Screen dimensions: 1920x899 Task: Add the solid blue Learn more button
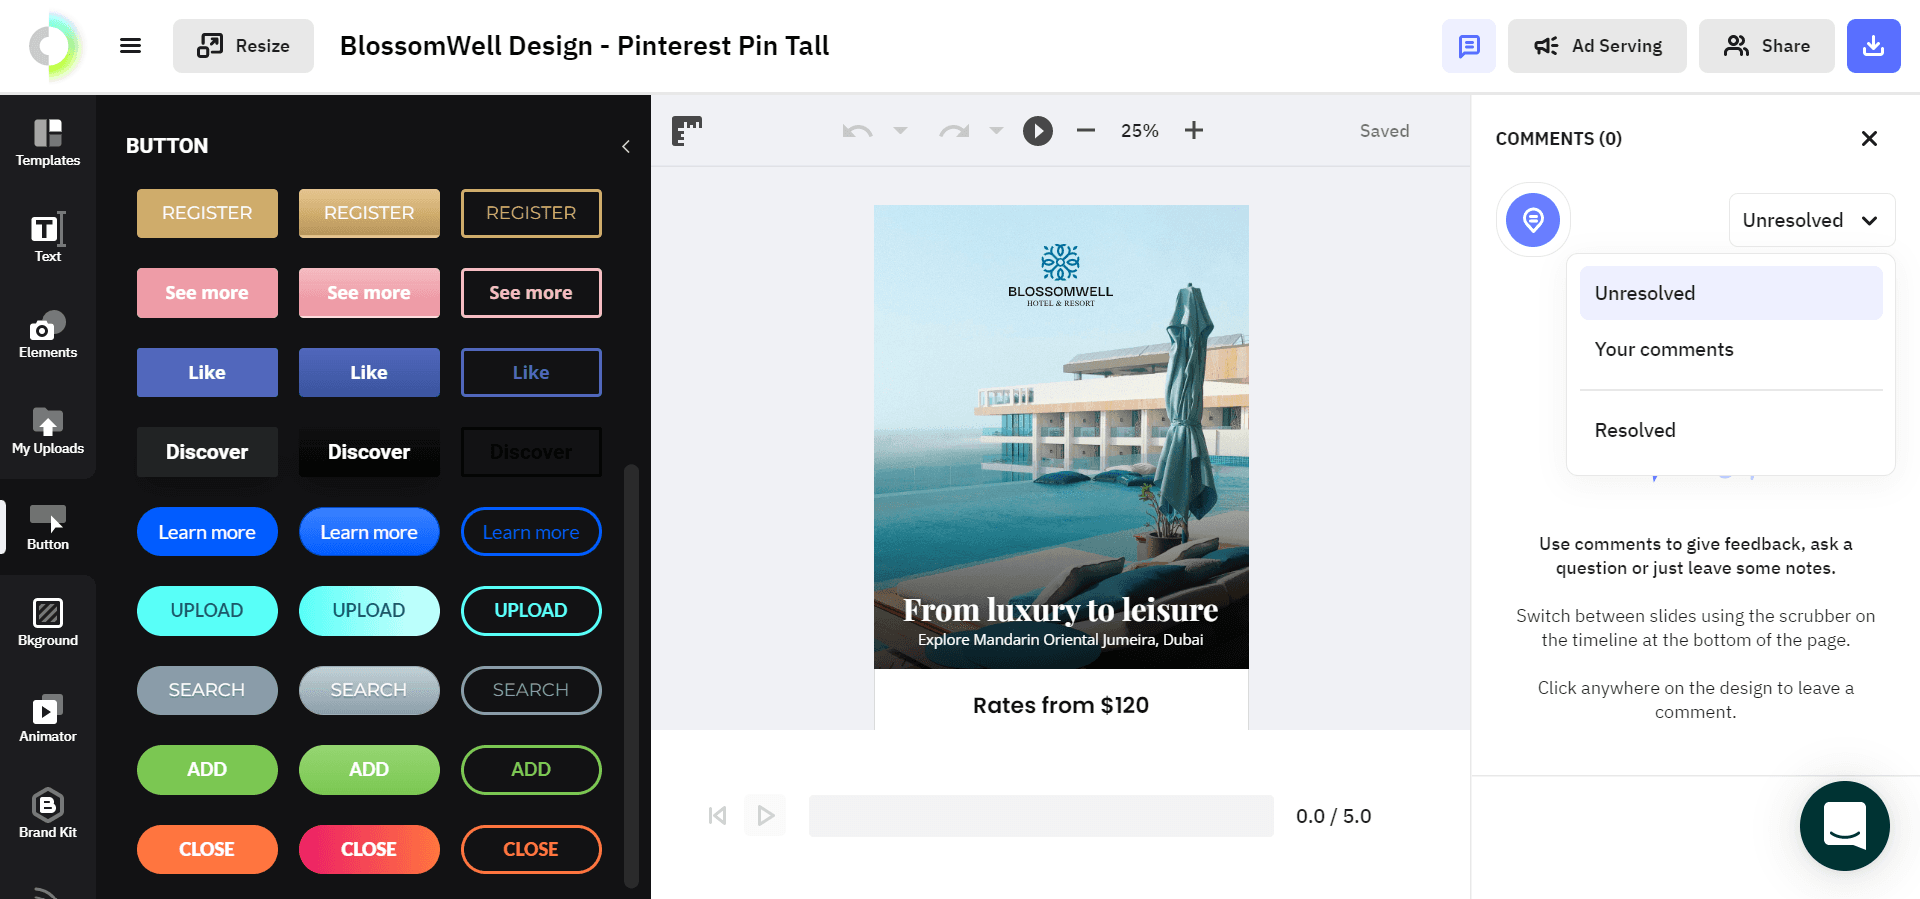[207, 532]
